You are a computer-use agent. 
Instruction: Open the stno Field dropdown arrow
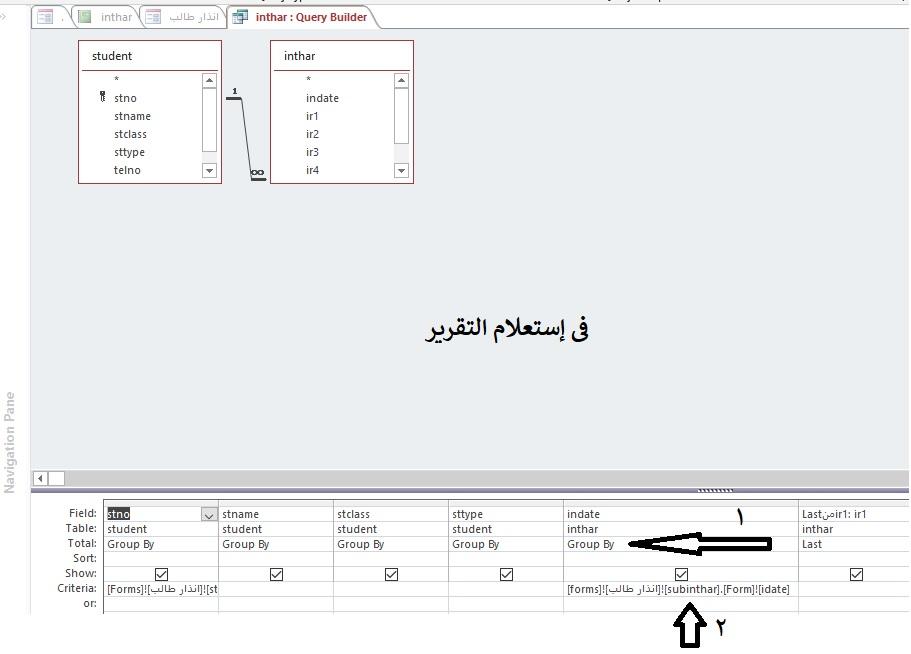pyautogui.click(x=209, y=515)
